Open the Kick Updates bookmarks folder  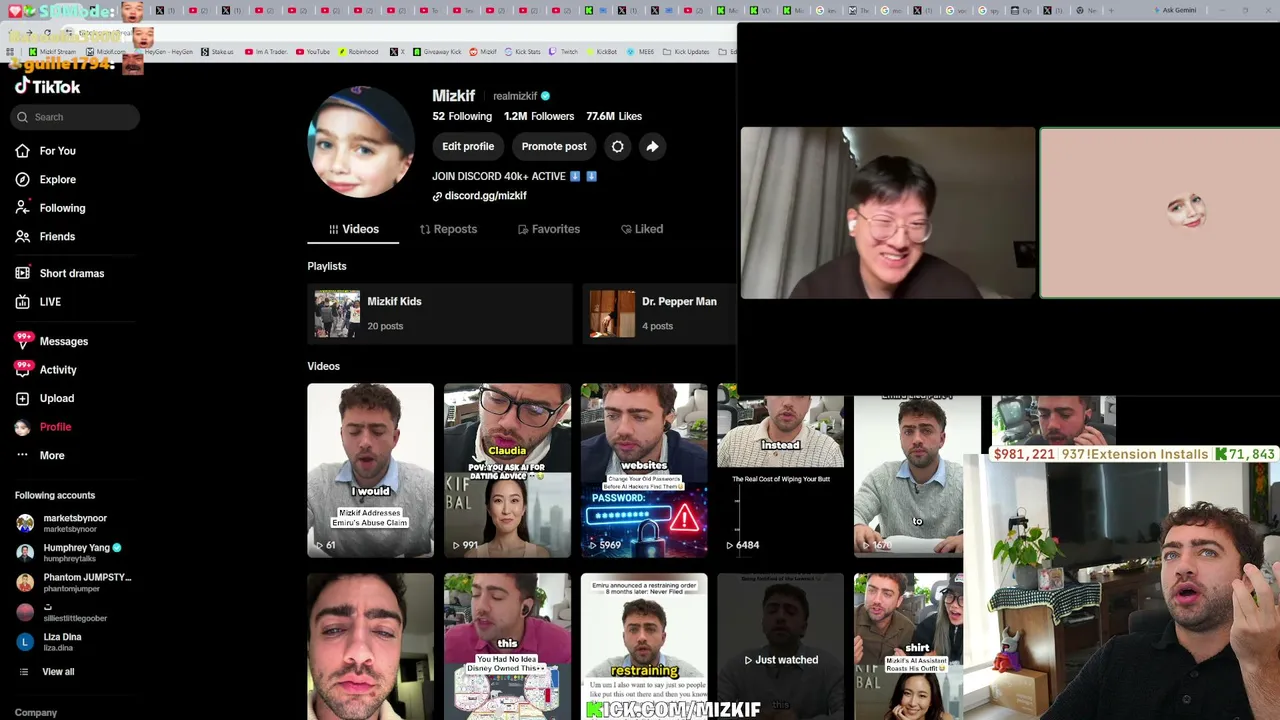click(687, 52)
